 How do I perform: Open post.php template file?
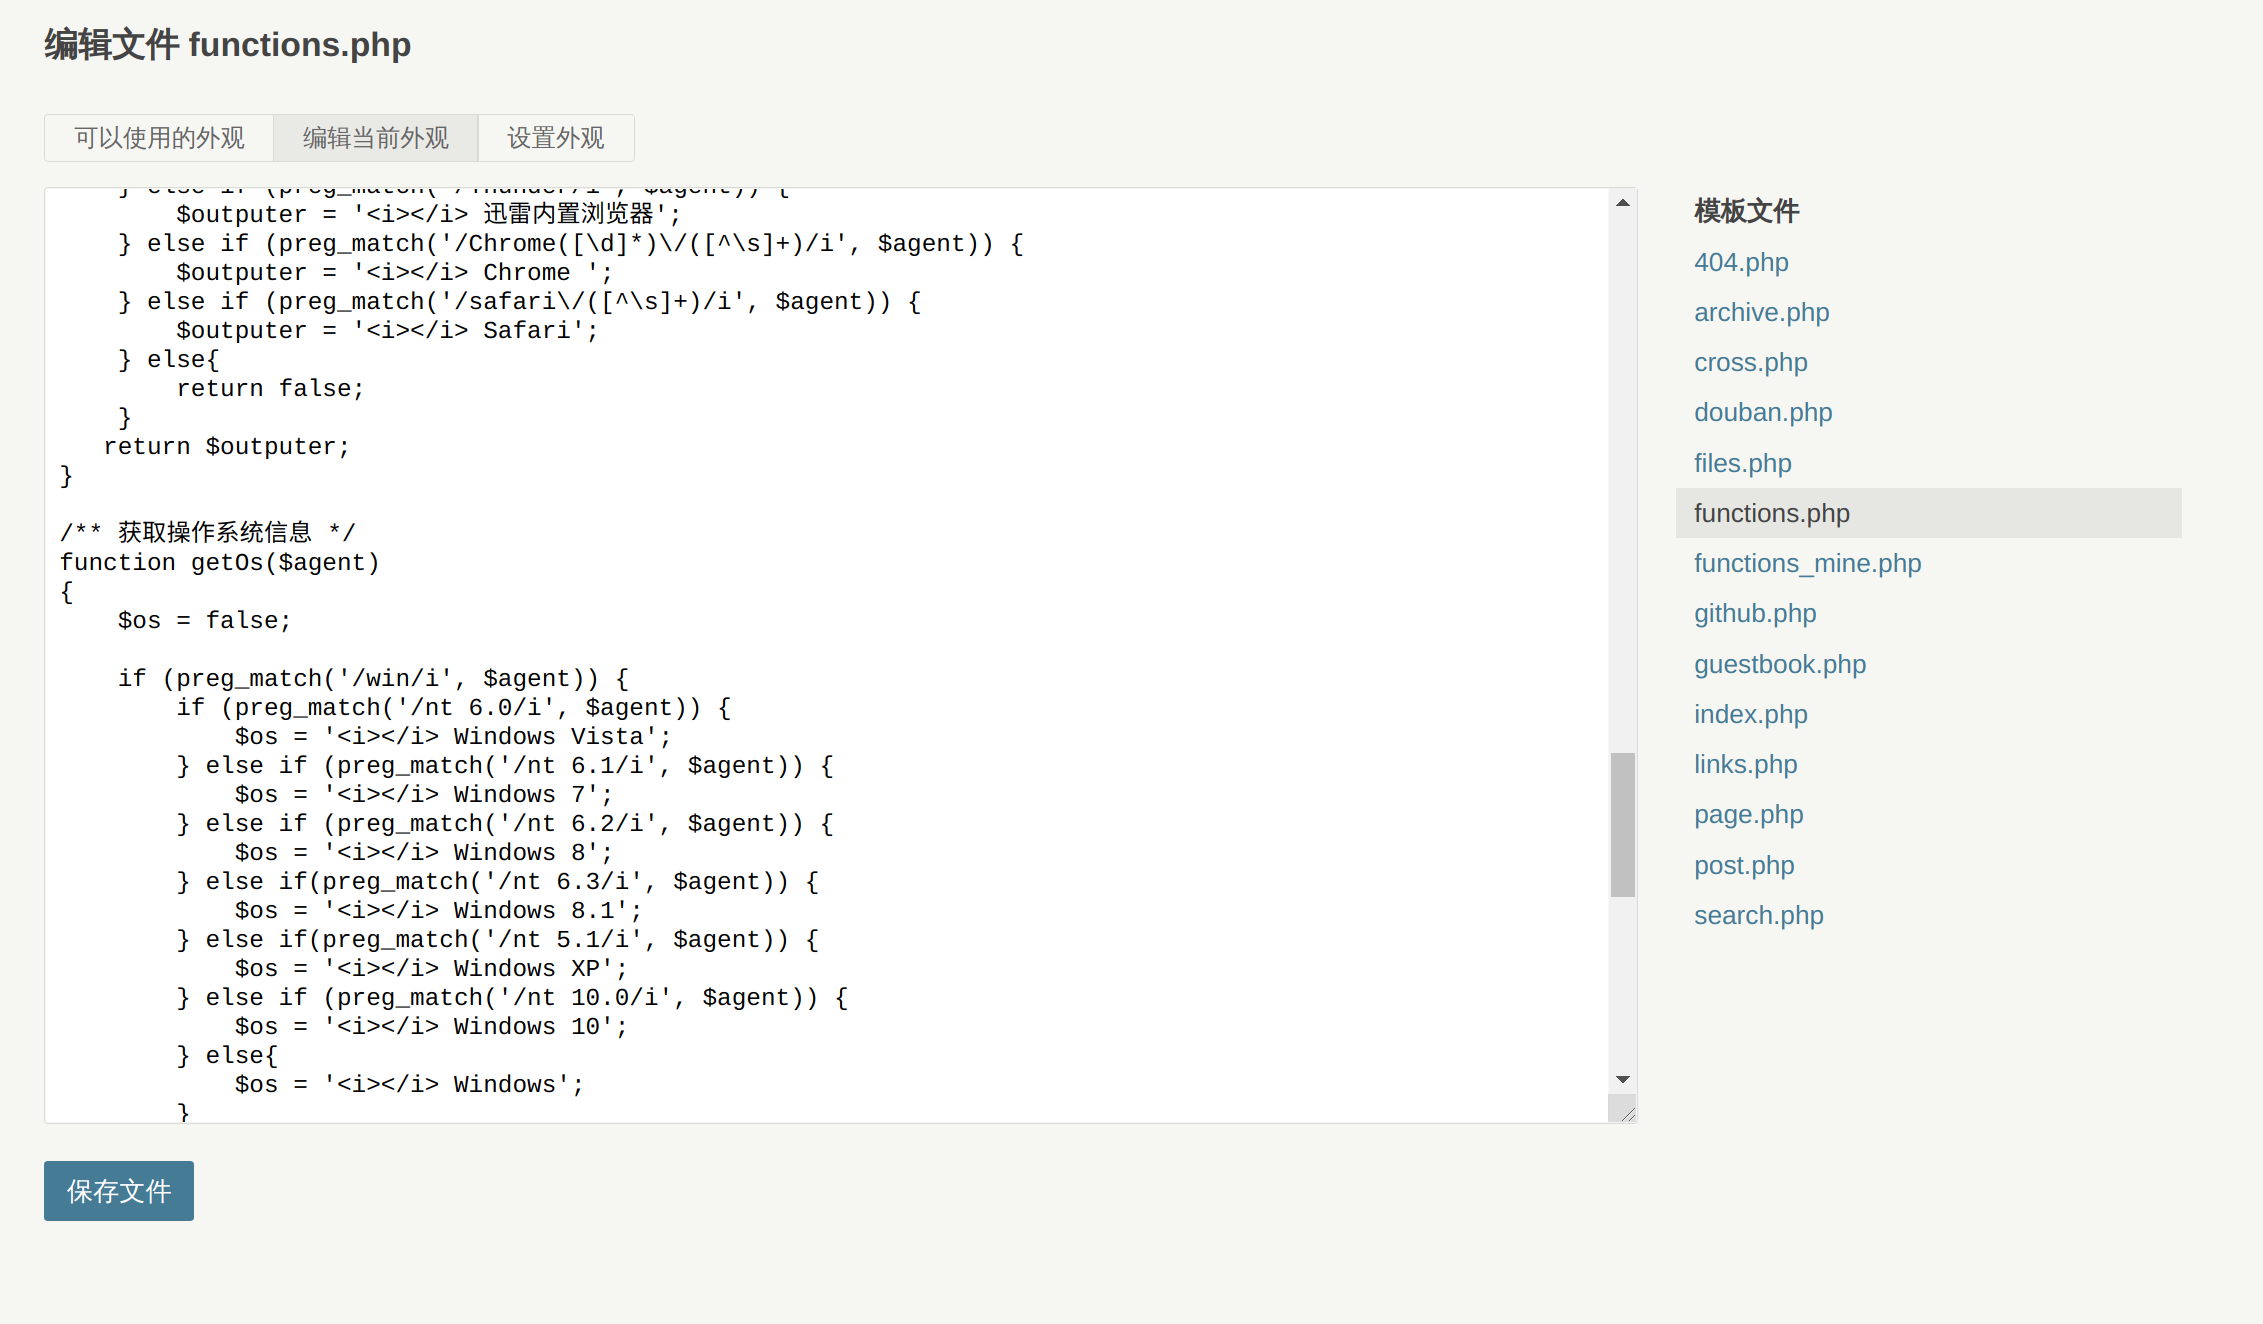(1744, 865)
